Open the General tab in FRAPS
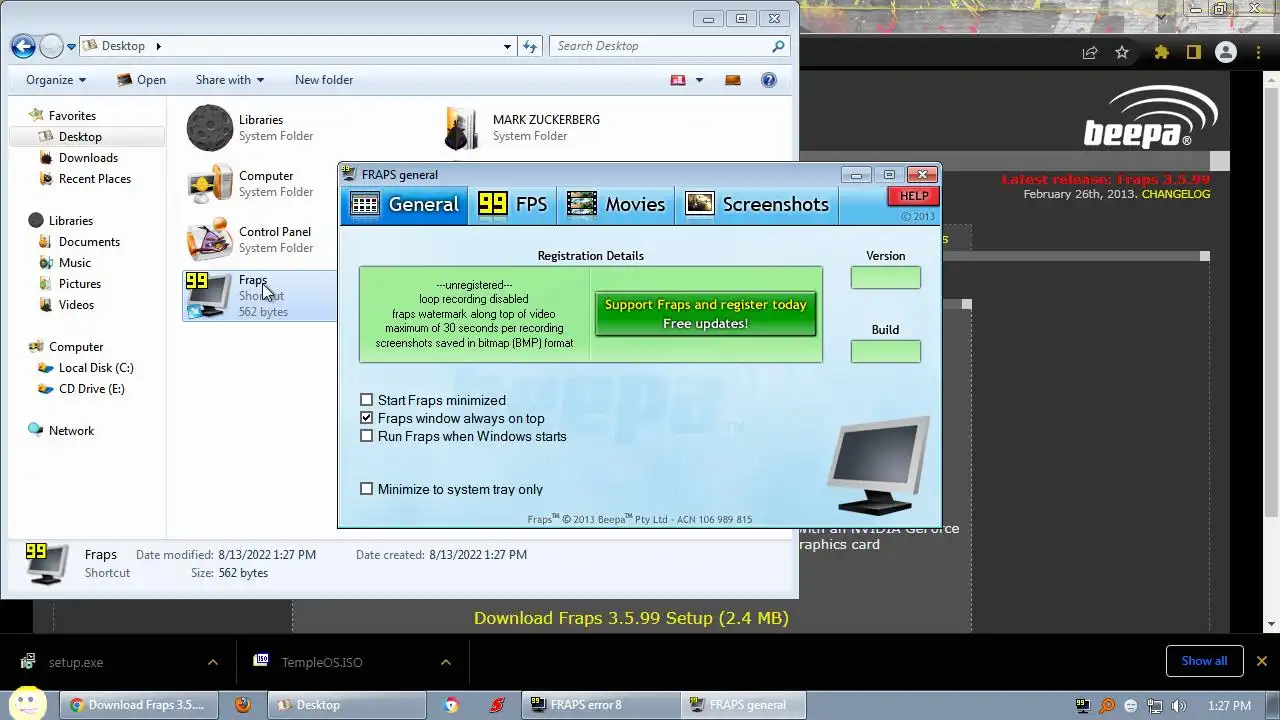This screenshot has height=720, width=1280. coord(404,204)
